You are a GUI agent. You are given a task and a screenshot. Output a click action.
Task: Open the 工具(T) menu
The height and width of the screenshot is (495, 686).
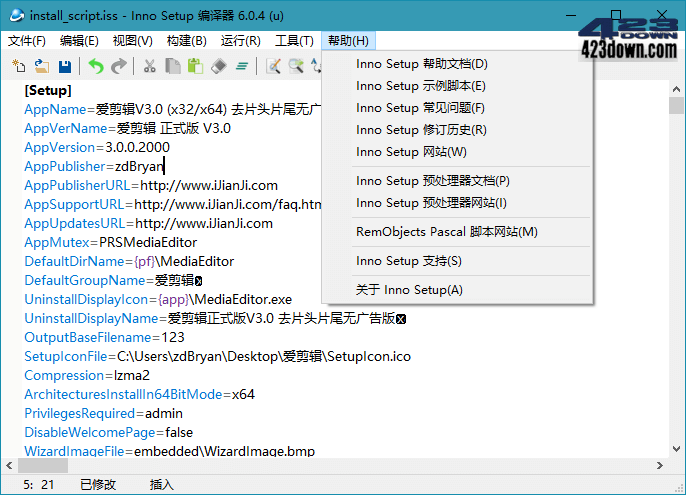pyautogui.click(x=294, y=41)
